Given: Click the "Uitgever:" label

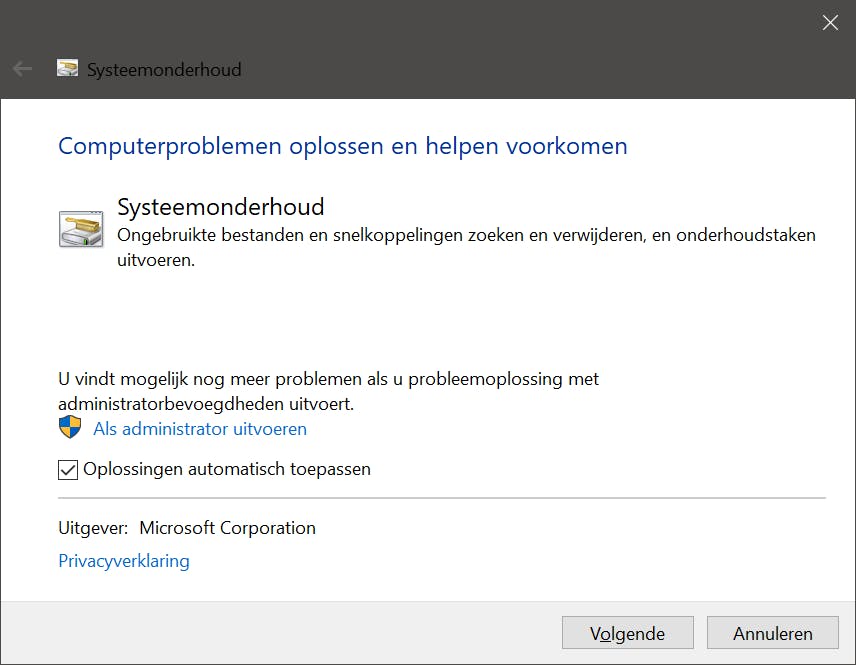Looking at the screenshot, I should point(93,528).
